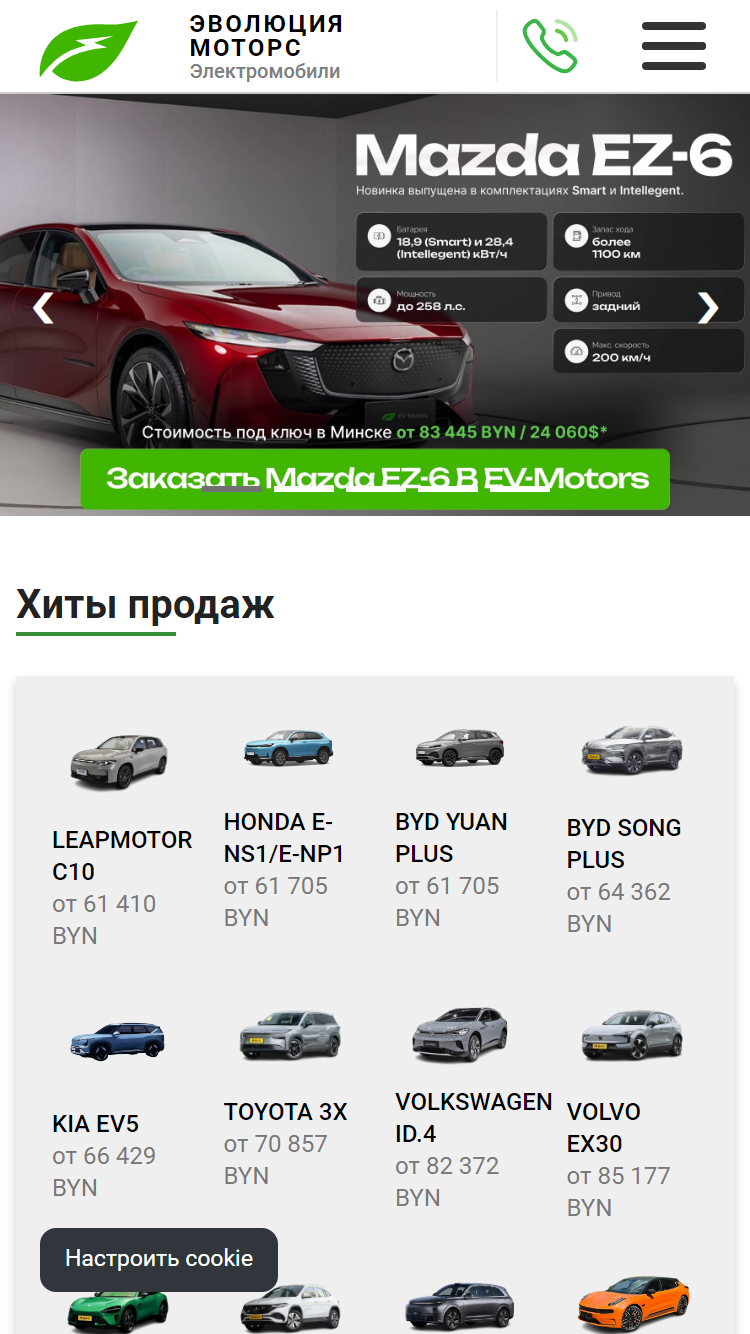Open the Настроить cookie settings
Viewport: 750px width, 1334px height.
pos(159,1259)
